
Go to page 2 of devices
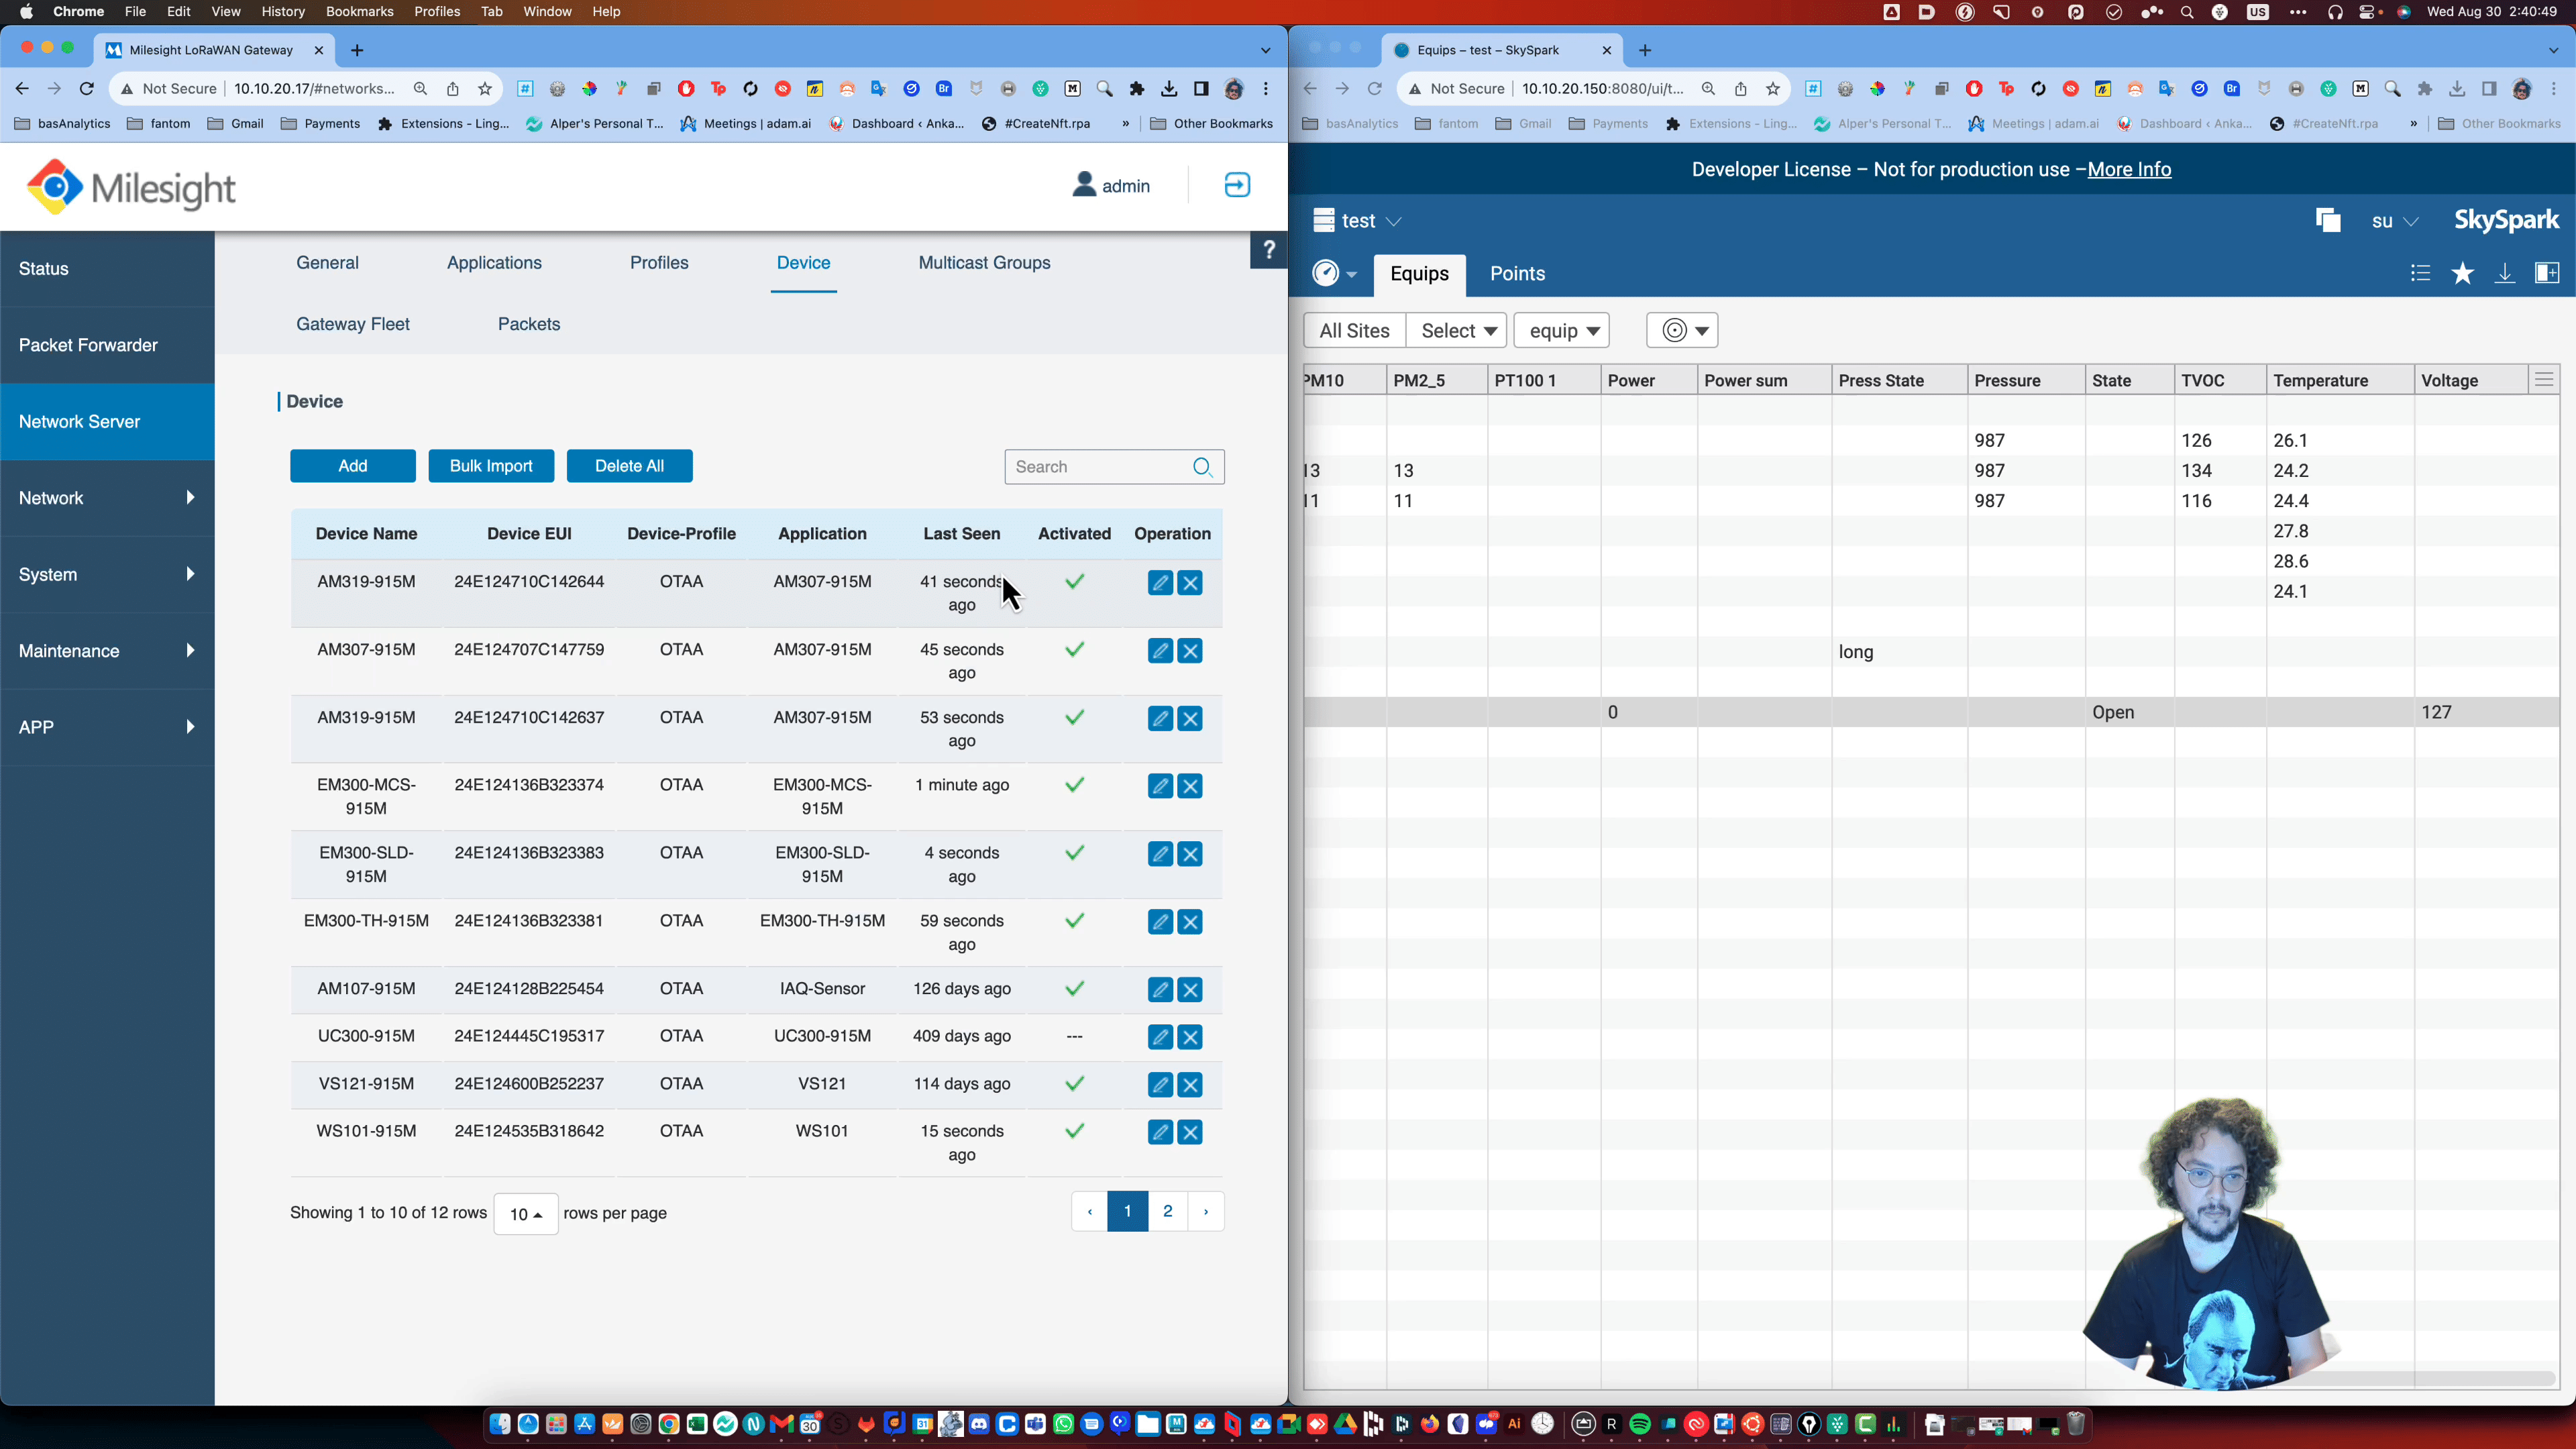pos(1167,1212)
